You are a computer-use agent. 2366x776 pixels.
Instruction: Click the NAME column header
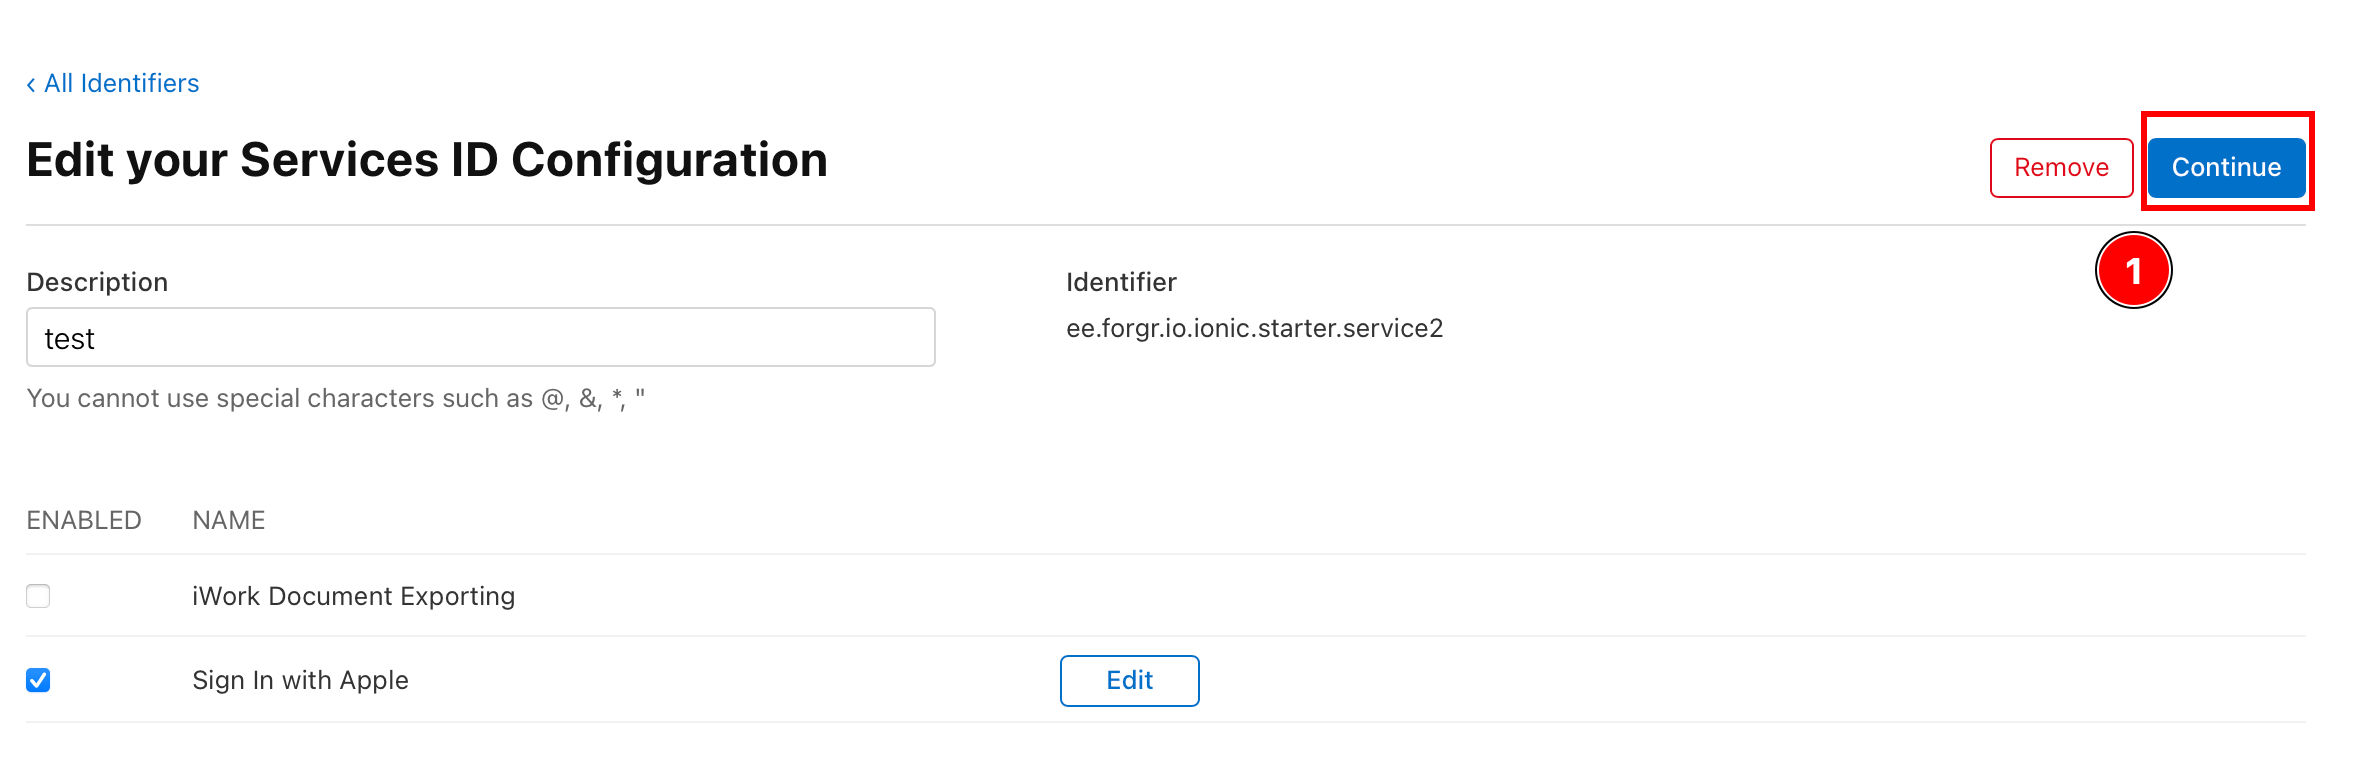click(x=229, y=520)
